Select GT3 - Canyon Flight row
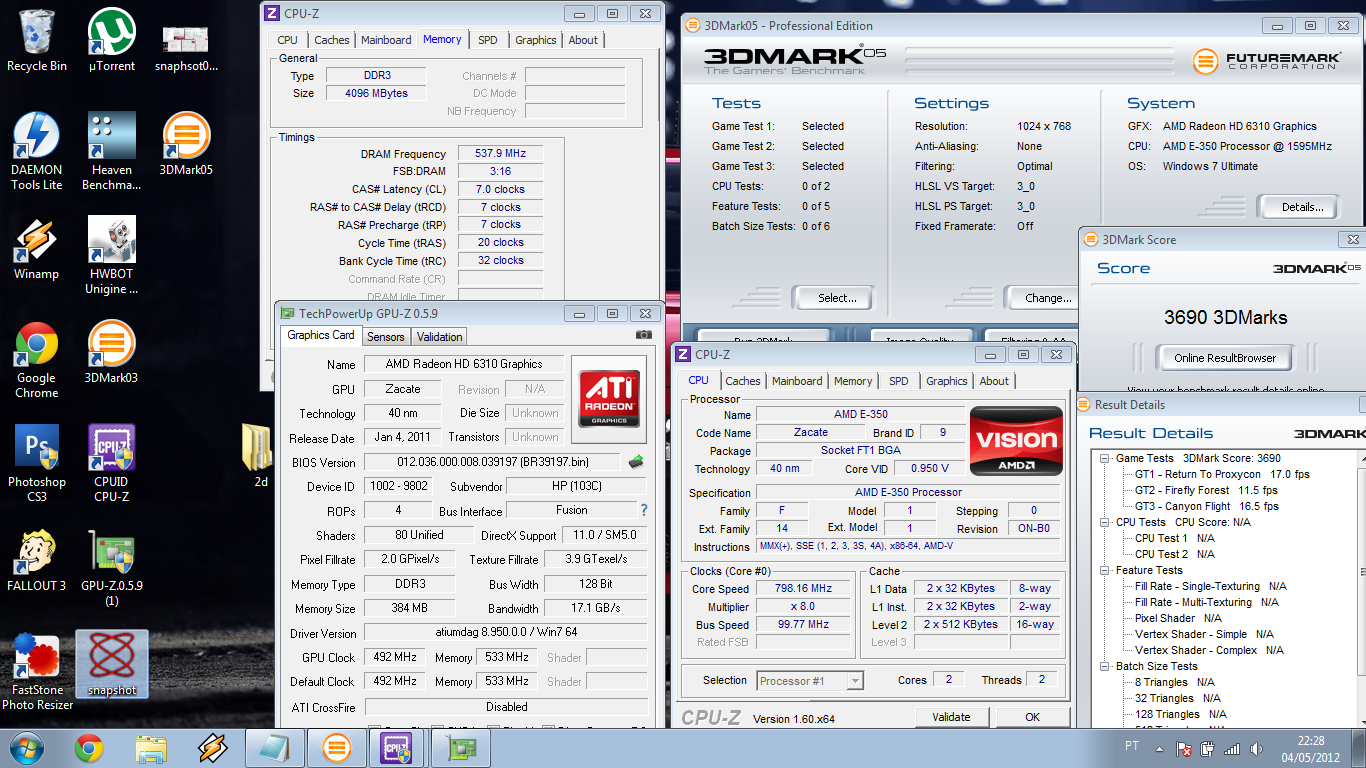The image size is (1366, 768). point(1207,506)
